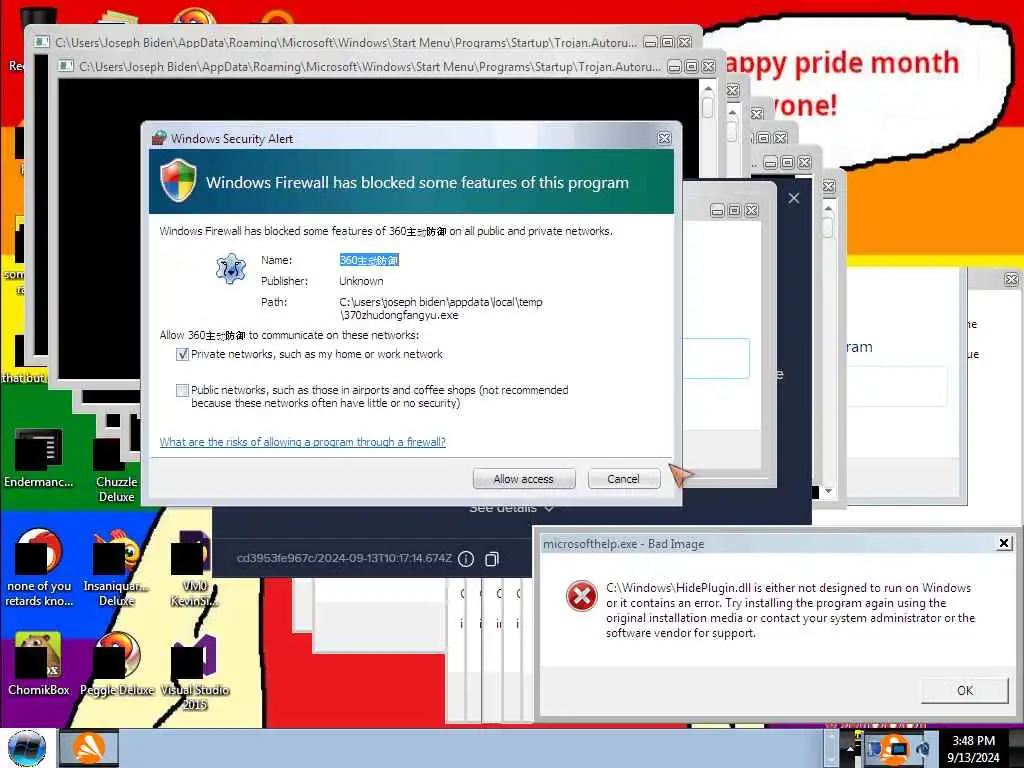Cancel the Windows Security Alert dialog
Viewport: 1024px width, 768px height.
pyautogui.click(x=624, y=479)
